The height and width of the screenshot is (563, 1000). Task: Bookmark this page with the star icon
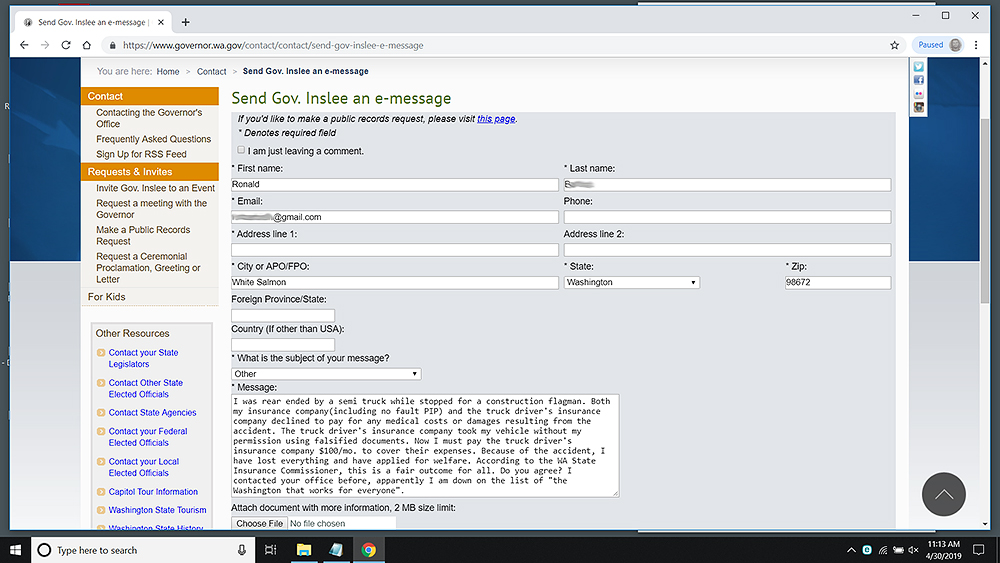click(894, 45)
